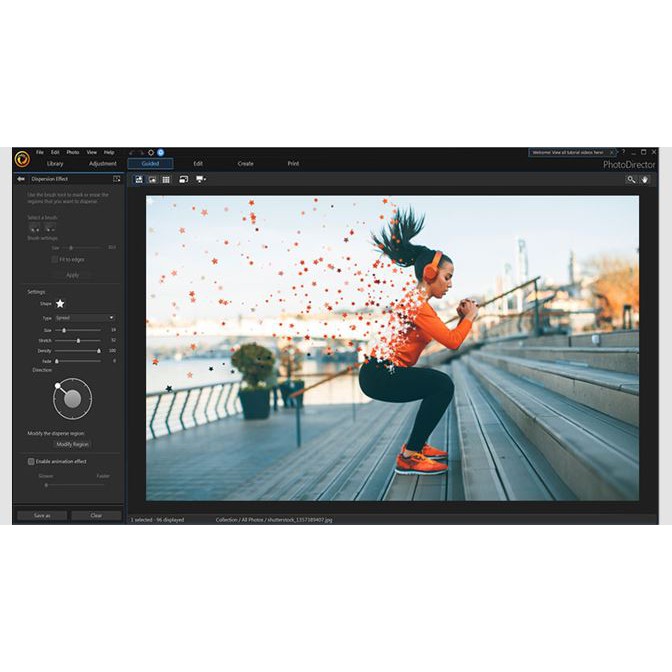Screen dimensions: 672x672
Task: Switch to the Adjustment tab
Action: coord(103,164)
